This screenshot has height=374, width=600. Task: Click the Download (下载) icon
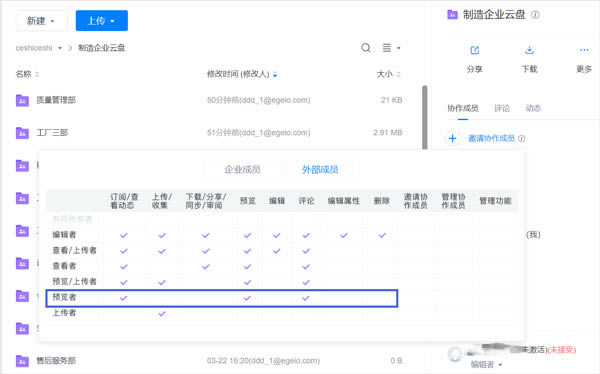point(529,50)
